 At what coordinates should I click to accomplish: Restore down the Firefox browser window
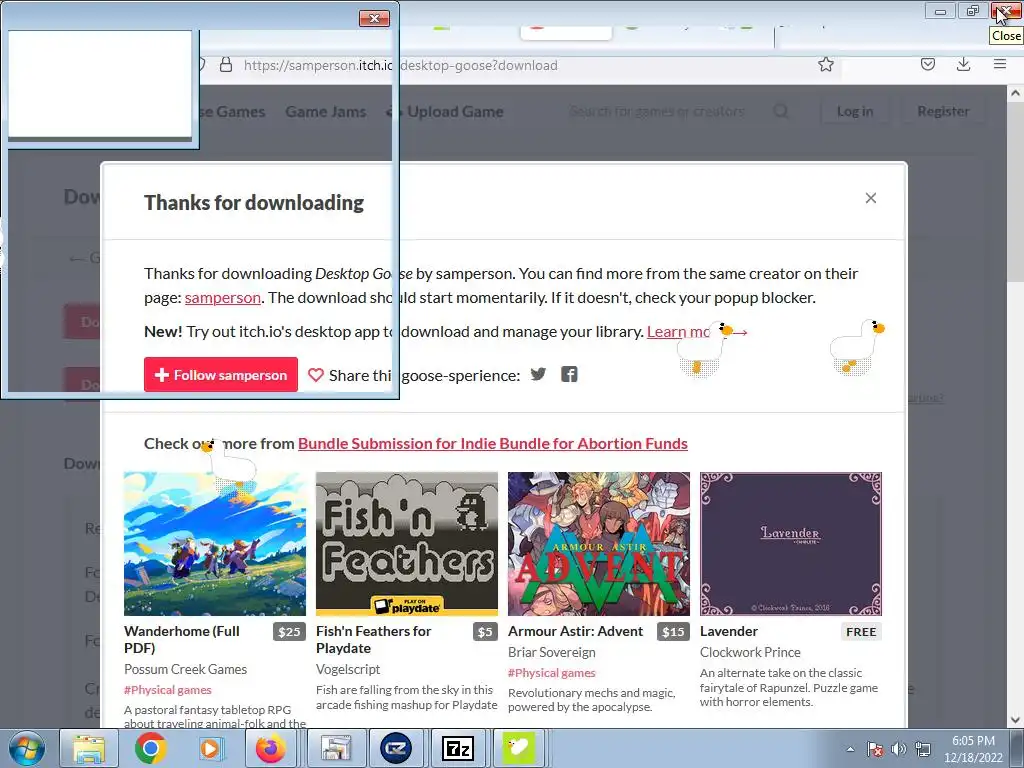click(x=972, y=11)
